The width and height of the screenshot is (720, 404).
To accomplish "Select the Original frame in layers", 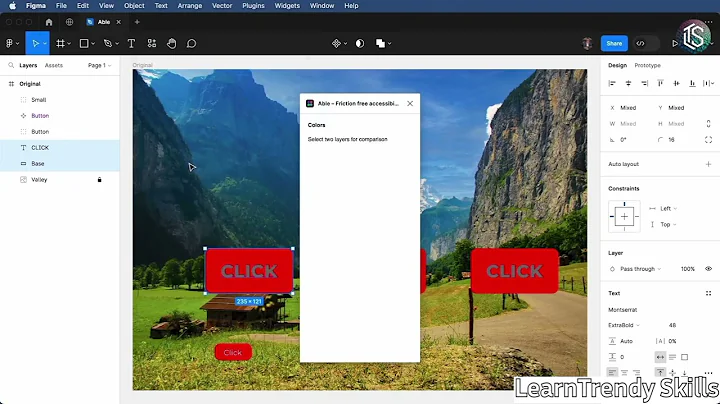I will [x=60, y=84].
